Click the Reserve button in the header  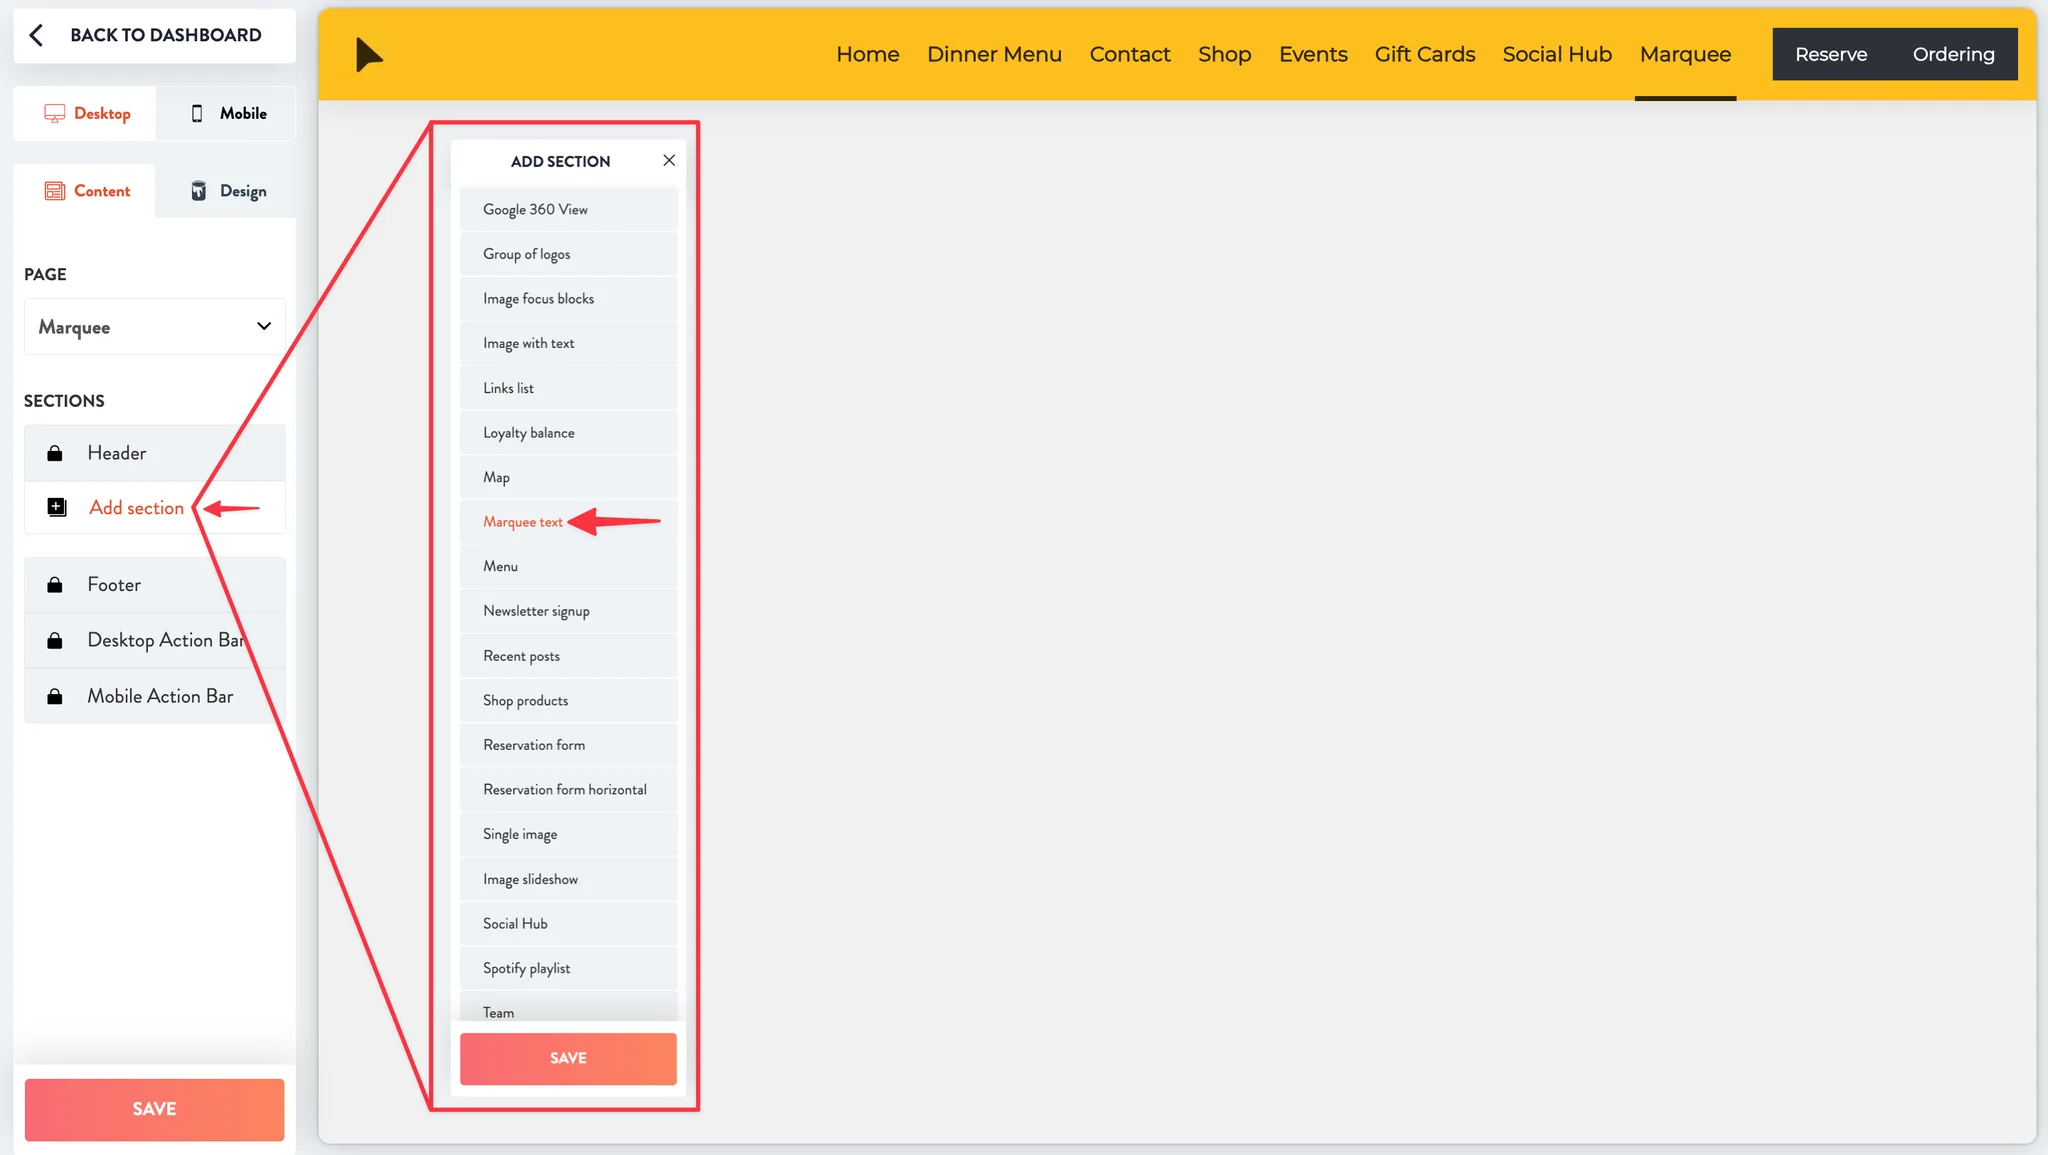(x=1831, y=54)
